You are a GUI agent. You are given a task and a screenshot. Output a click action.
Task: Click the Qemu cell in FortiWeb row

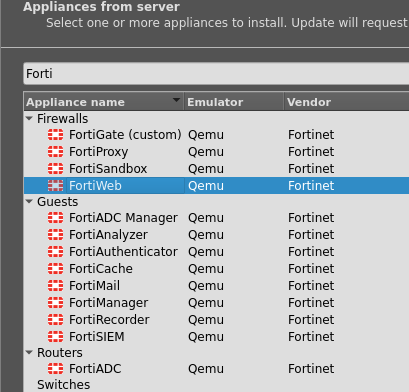(206, 186)
